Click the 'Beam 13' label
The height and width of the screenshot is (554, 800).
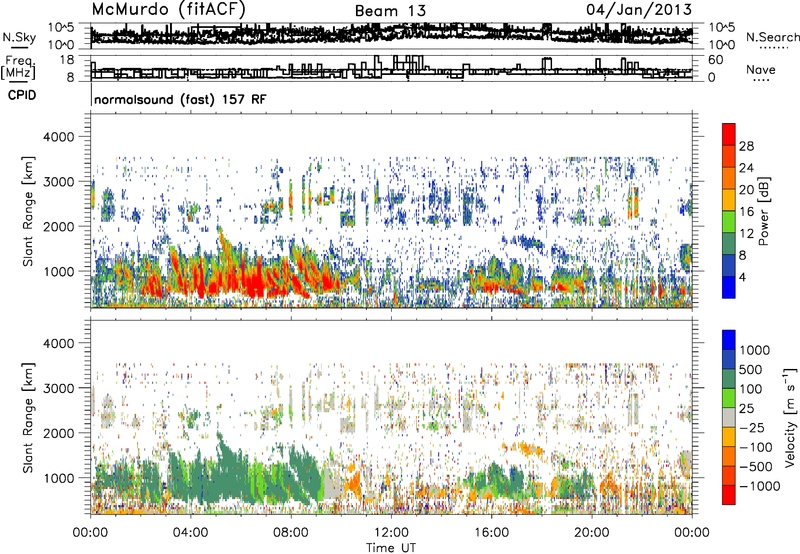click(x=390, y=11)
